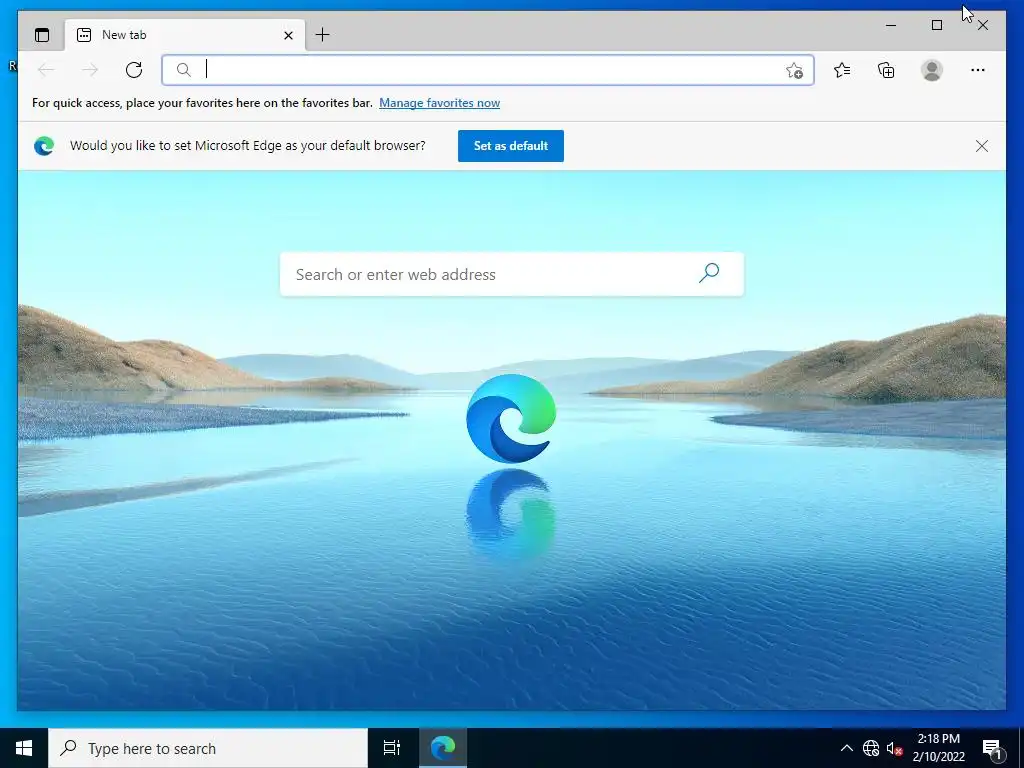The width and height of the screenshot is (1024, 768).
Task: Click the search icon in address bar
Action: (x=184, y=70)
